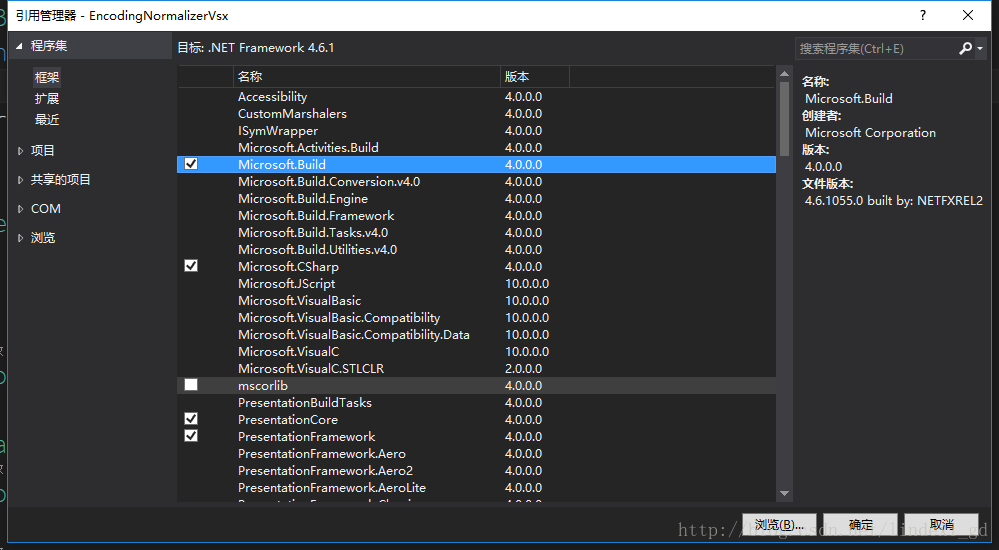999x550 pixels.
Task: Select the 最近 category
Action: tap(47, 120)
